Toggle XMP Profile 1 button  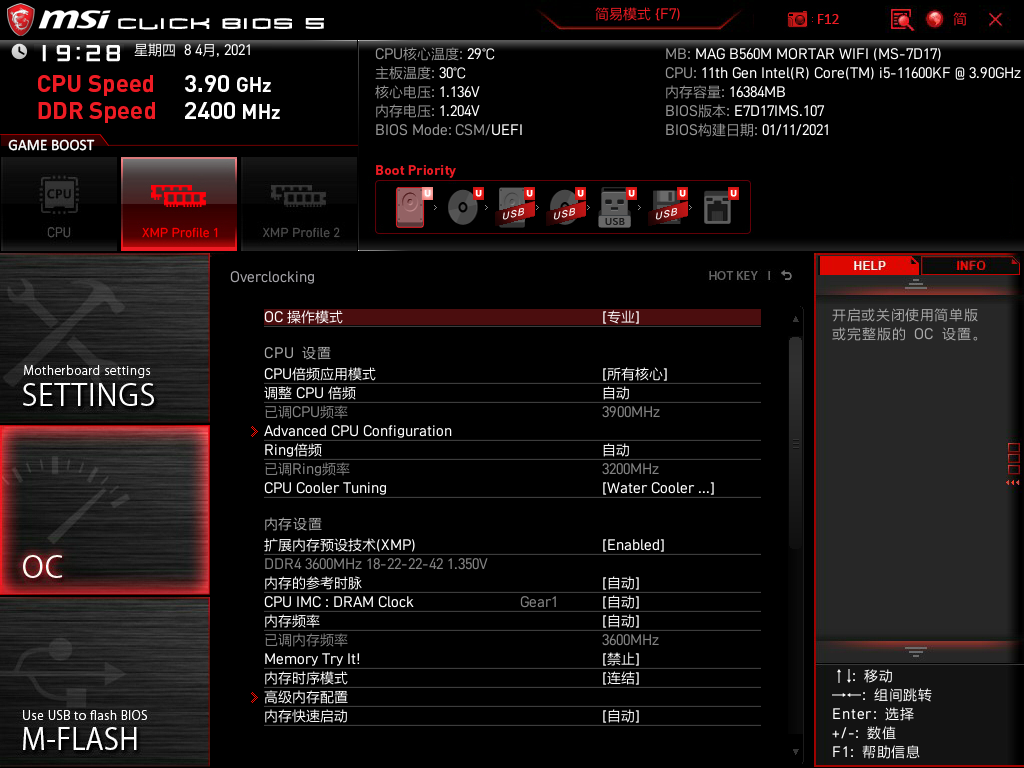point(179,204)
